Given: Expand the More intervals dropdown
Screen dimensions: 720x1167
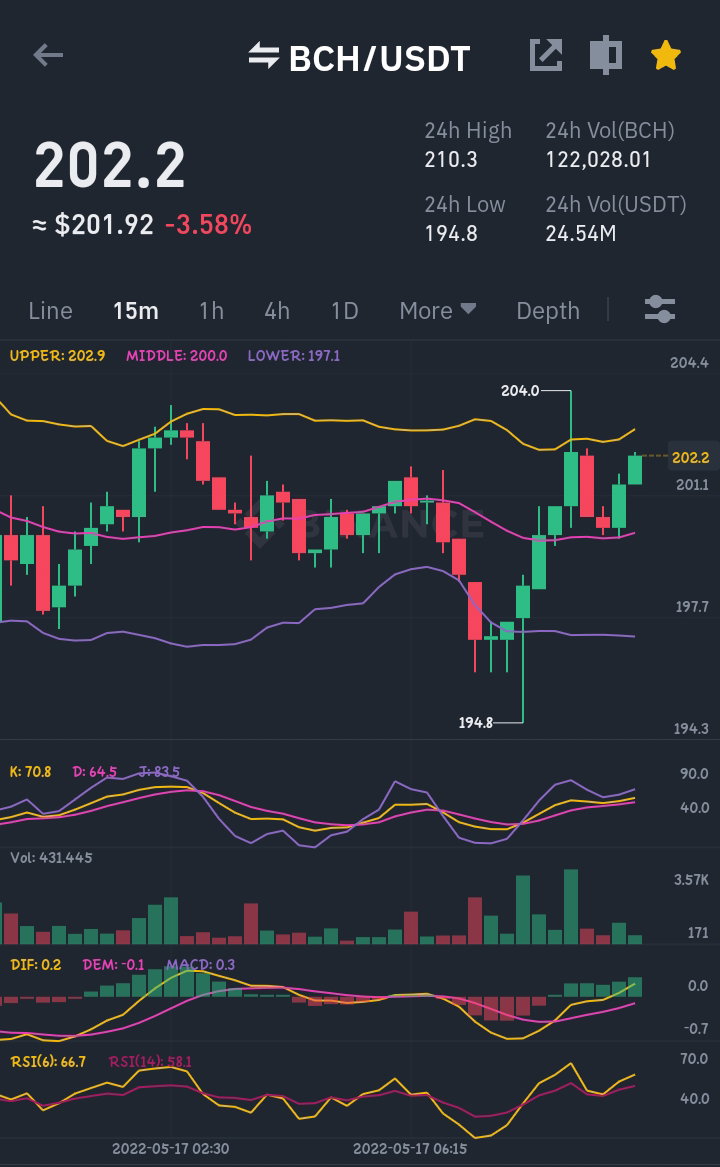Looking at the screenshot, I should pyautogui.click(x=438, y=310).
